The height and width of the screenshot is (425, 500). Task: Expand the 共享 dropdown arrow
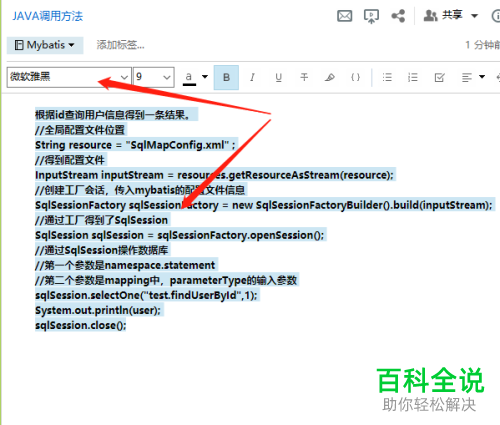tap(474, 16)
